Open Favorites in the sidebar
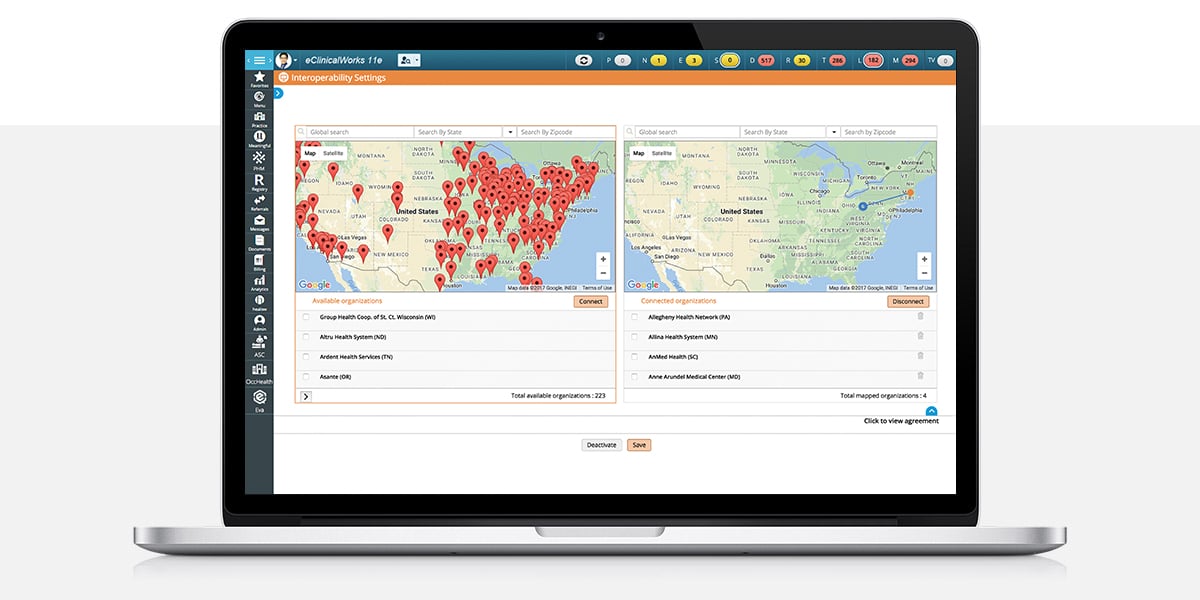This screenshot has width=1200, height=600. point(259,79)
